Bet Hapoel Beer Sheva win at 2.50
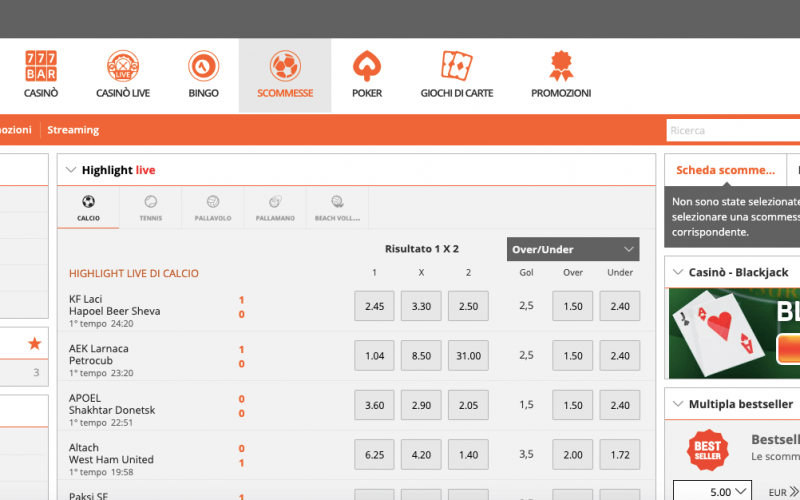This screenshot has width=800, height=500. (x=468, y=306)
